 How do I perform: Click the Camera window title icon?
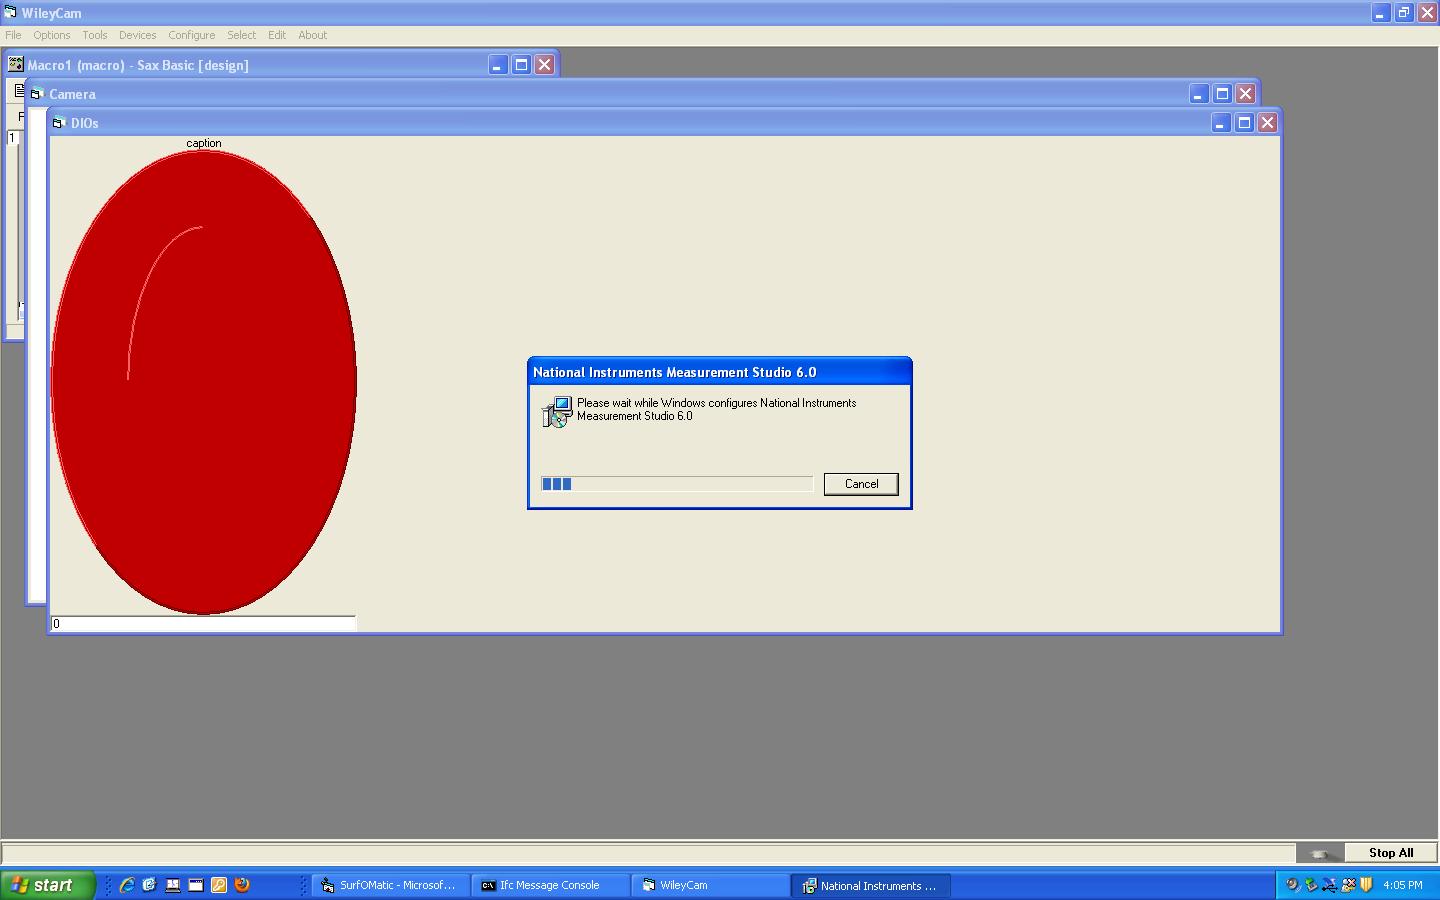[36, 94]
